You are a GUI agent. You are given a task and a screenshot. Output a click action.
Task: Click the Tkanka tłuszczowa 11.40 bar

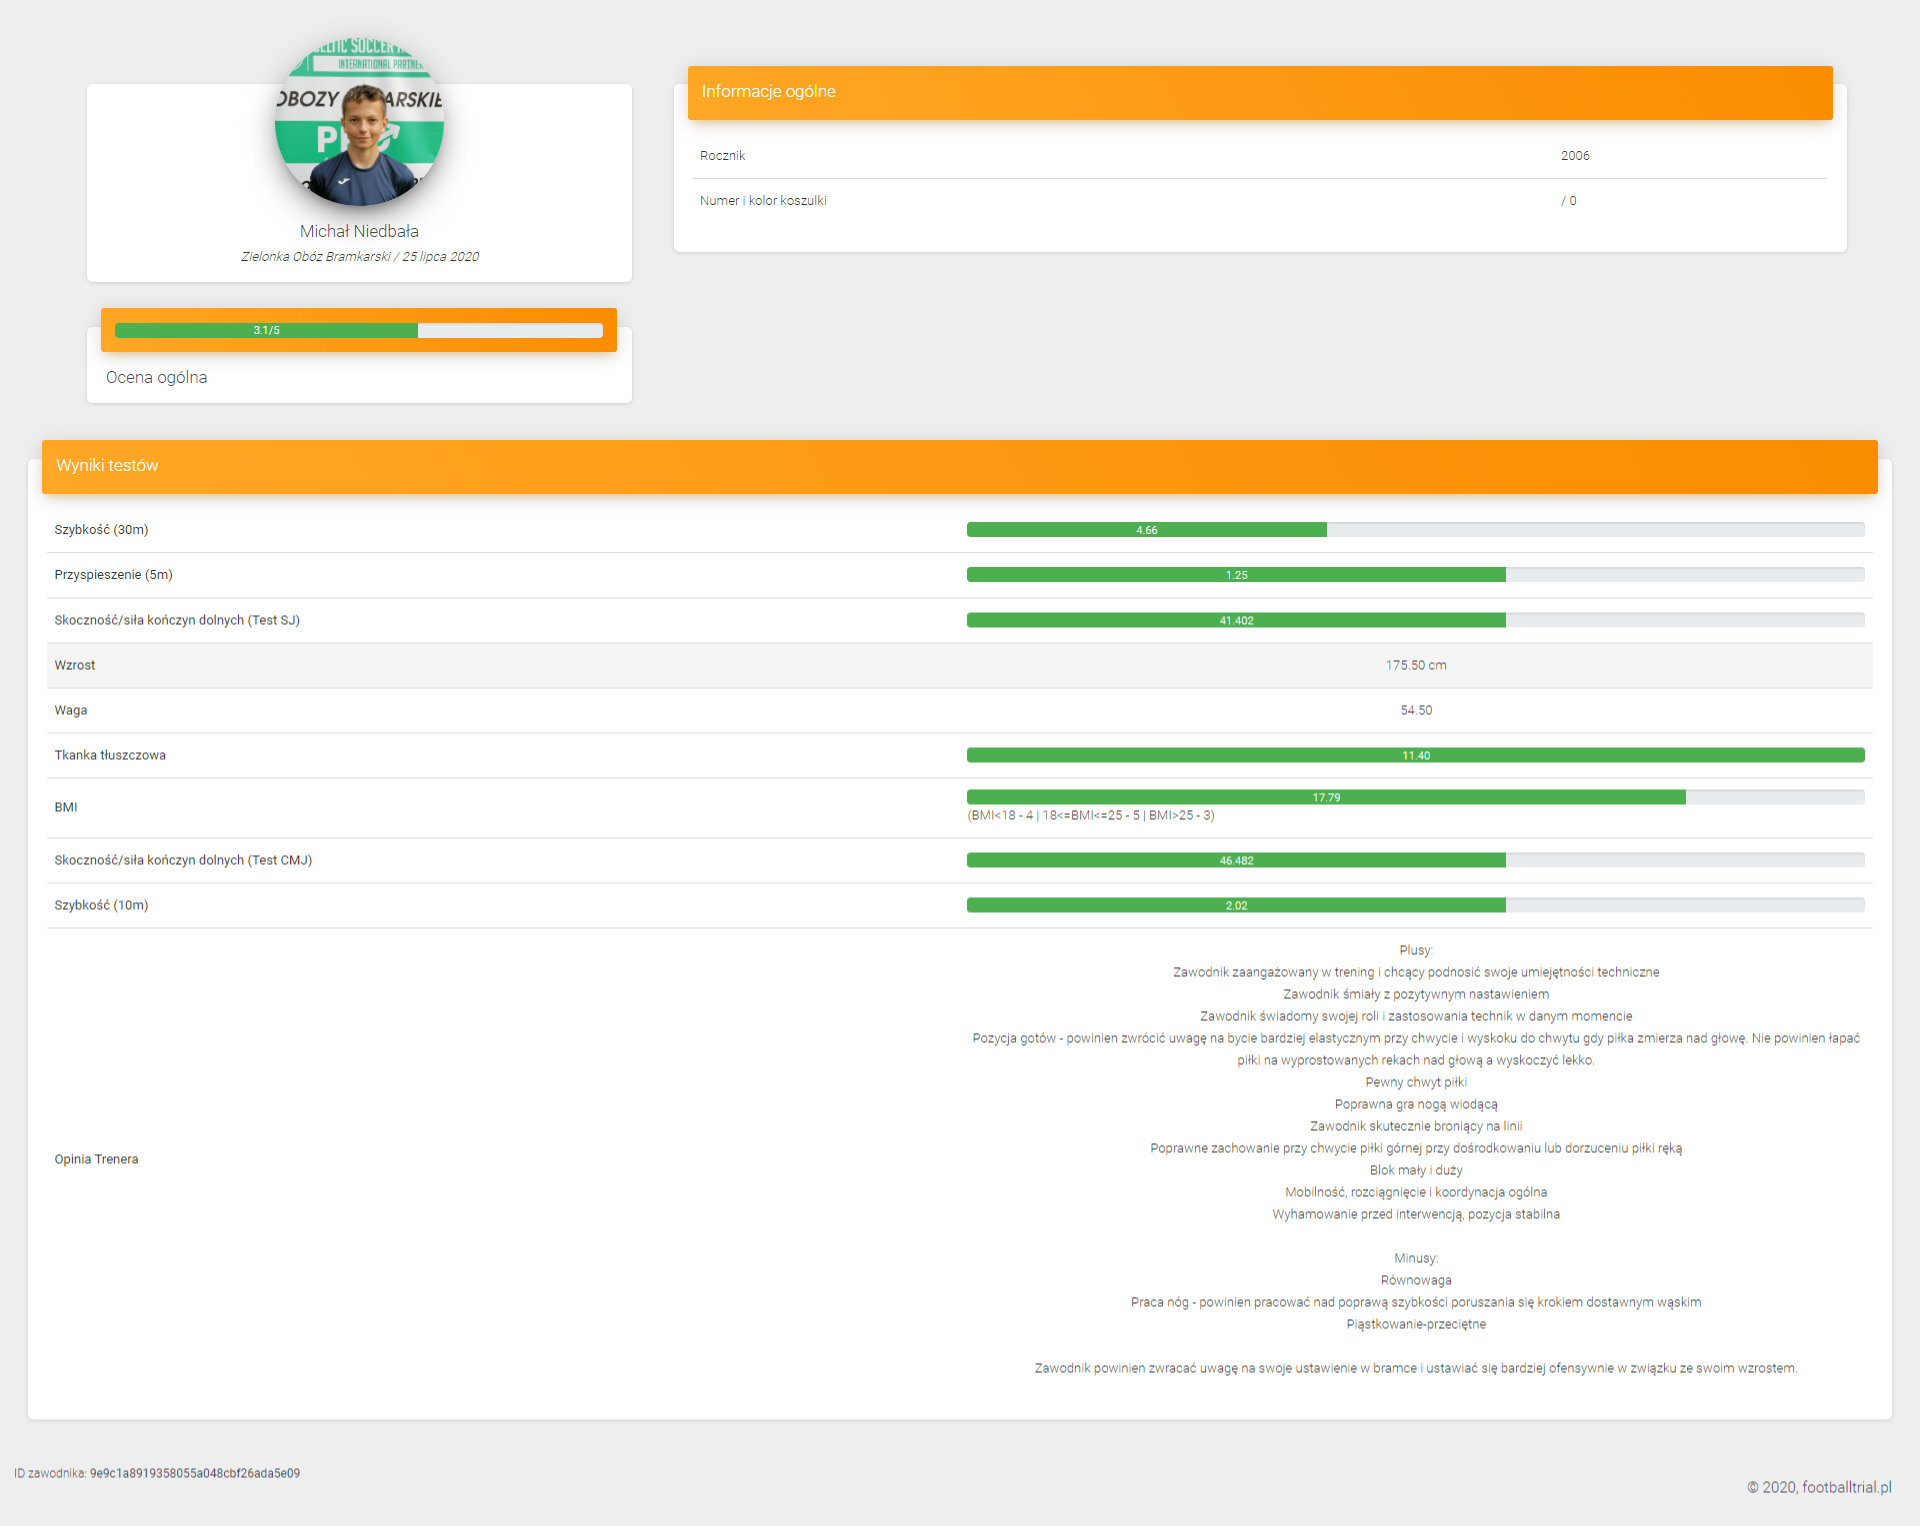(1414, 755)
